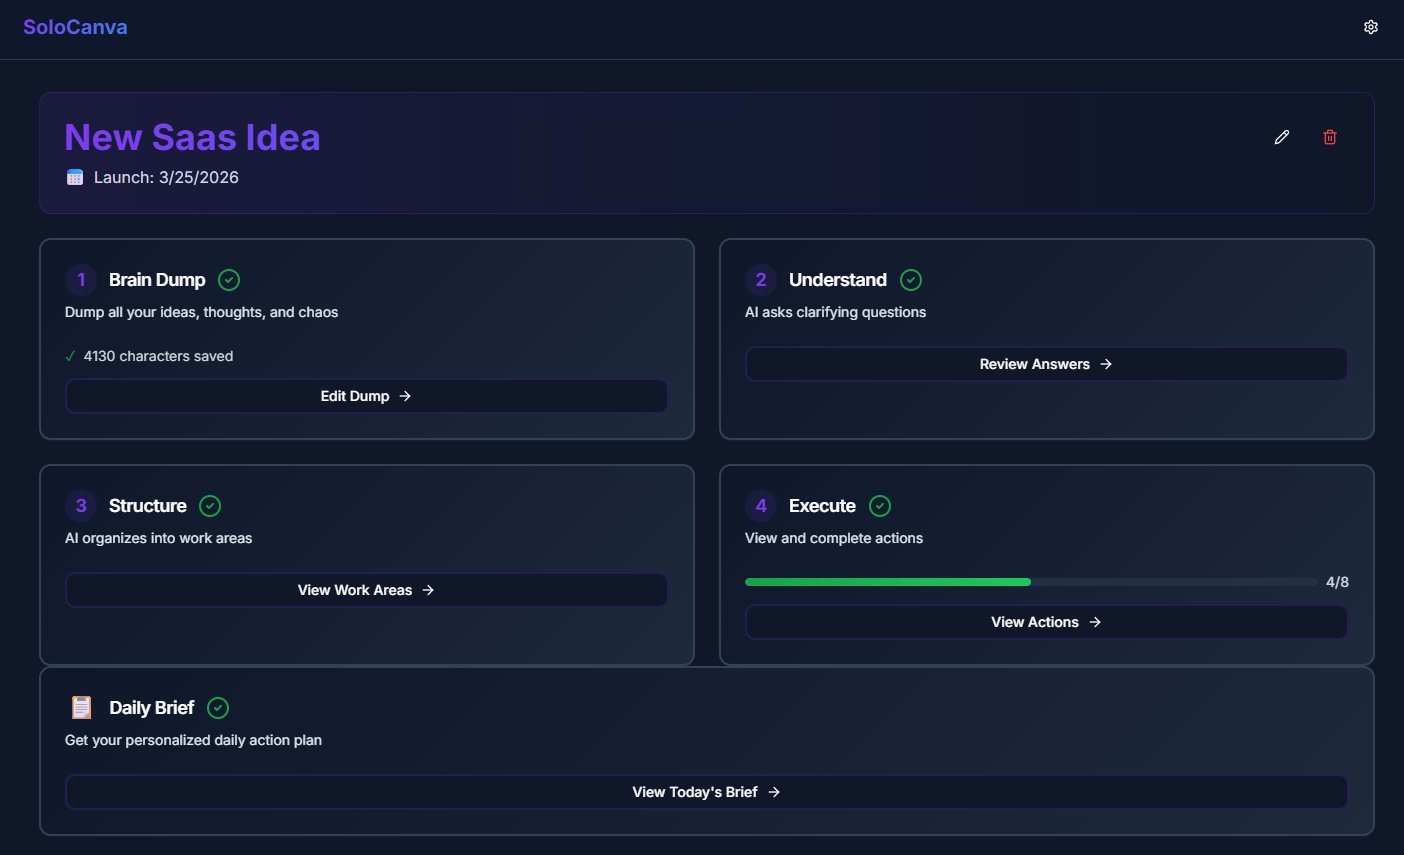Click the SoloCanva logo link
The height and width of the screenshot is (855, 1404).
pyautogui.click(x=75, y=27)
